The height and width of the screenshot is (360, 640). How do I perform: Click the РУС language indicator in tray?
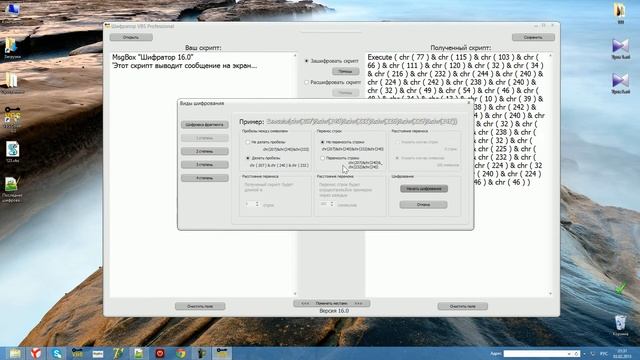(604, 353)
